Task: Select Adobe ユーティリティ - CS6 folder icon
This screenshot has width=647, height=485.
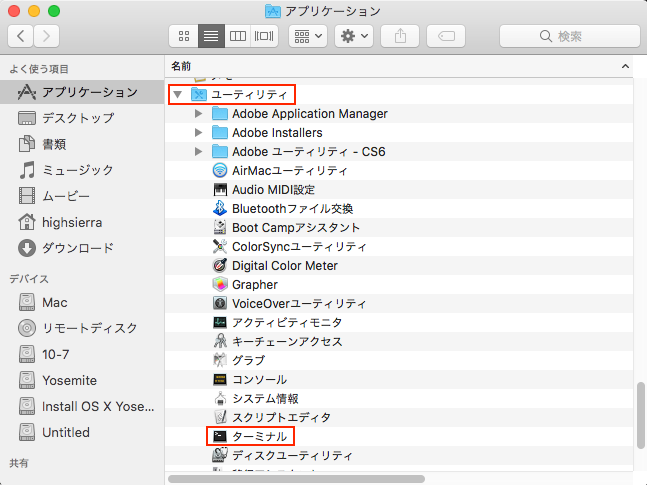Action: pyautogui.click(x=220, y=151)
